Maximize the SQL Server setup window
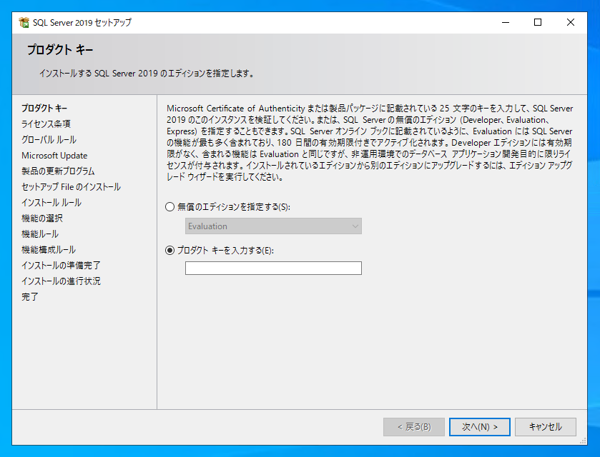600x457 pixels. point(538,23)
